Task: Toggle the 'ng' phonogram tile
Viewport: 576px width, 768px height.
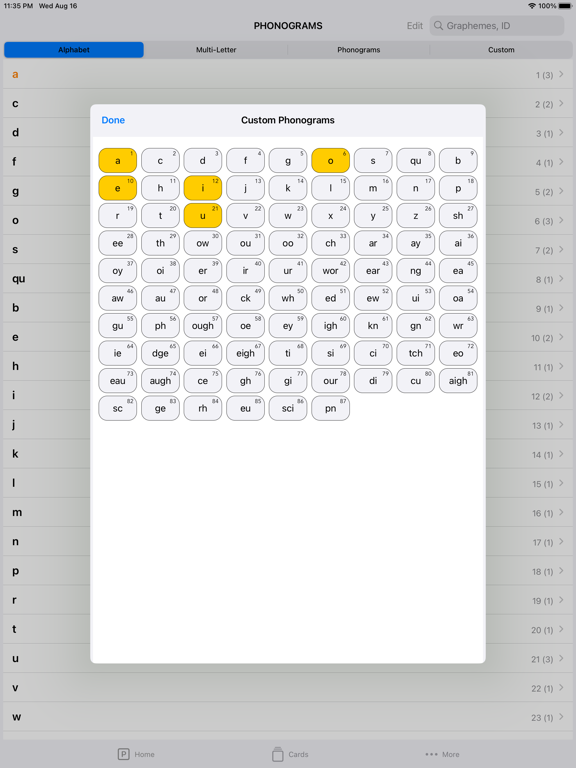Action: pyautogui.click(x=416, y=270)
